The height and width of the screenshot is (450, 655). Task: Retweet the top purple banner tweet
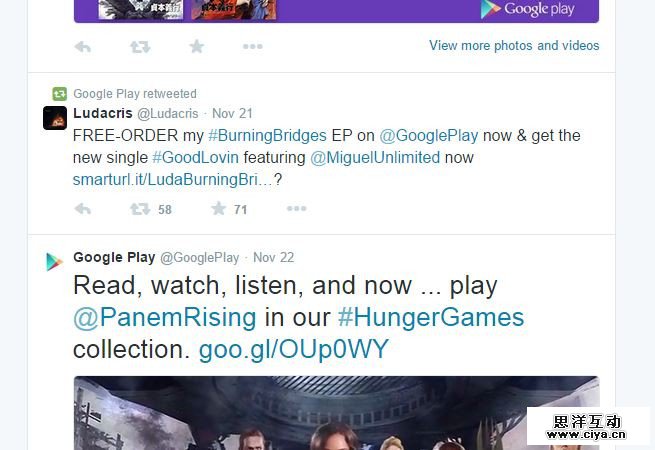140,47
